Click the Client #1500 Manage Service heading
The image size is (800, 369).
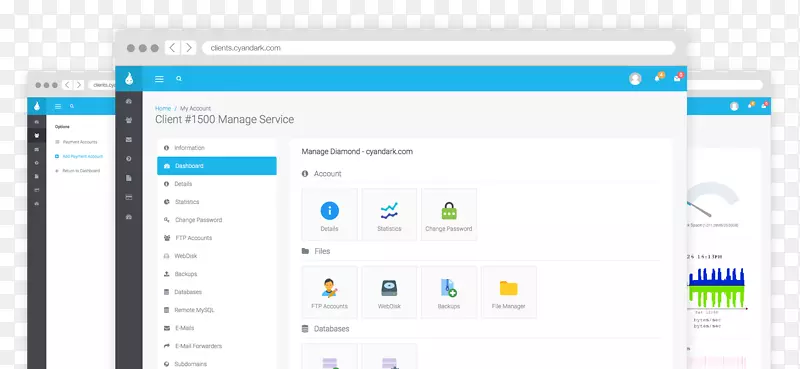(224, 119)
